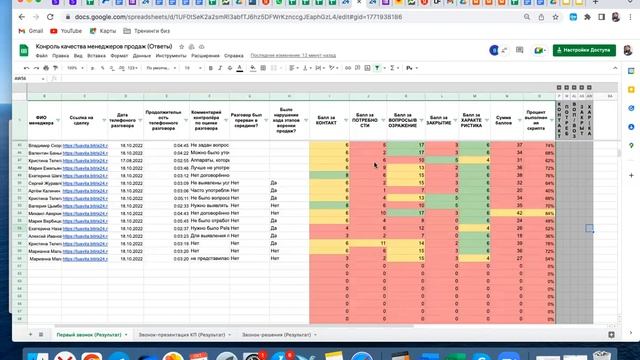
Task: Format selection as percent
Action: [x=102, y=68]
